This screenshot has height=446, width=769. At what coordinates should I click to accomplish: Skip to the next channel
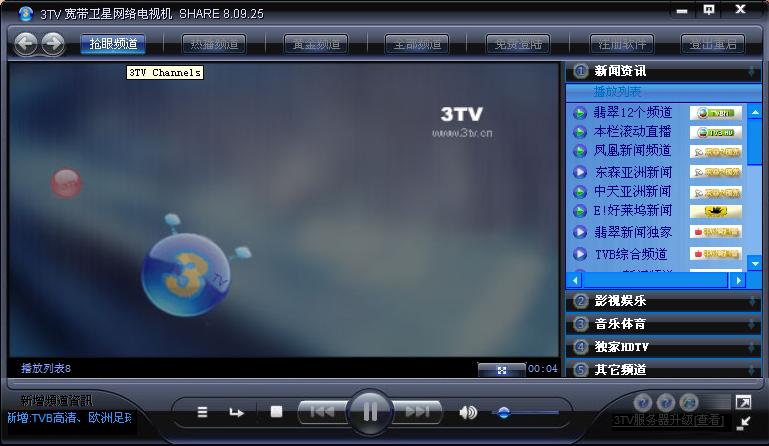click(x=418, y=411)
